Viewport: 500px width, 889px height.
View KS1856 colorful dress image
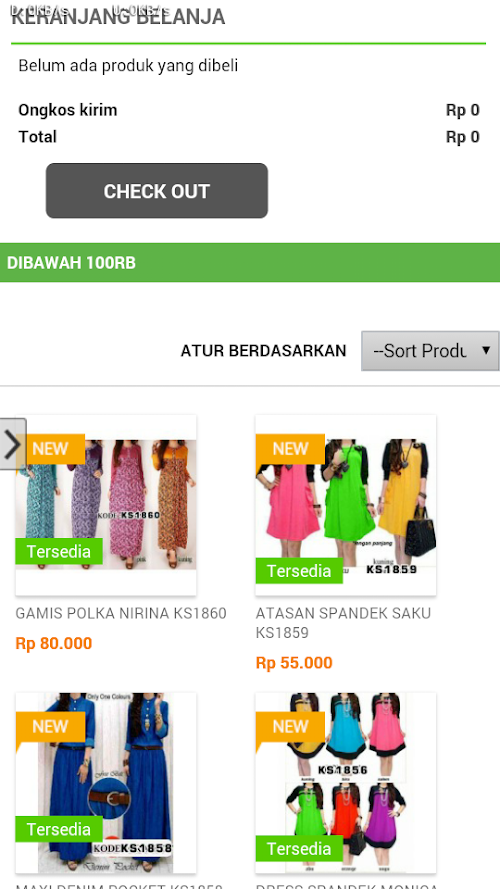click(346, 783)
